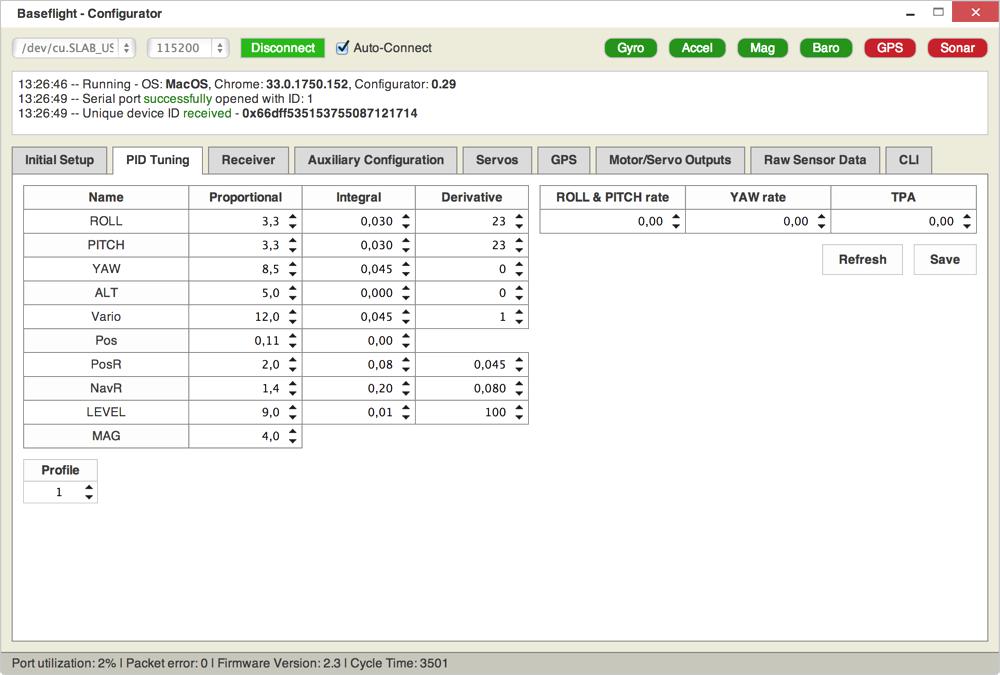Click the Sonar sensor indicator

(957, 48)
